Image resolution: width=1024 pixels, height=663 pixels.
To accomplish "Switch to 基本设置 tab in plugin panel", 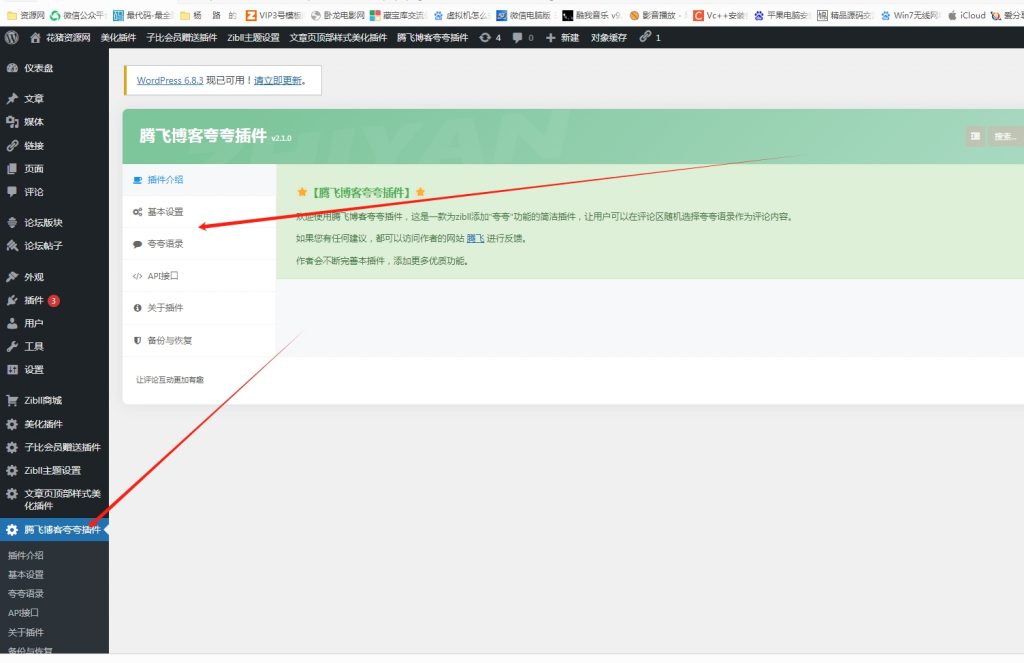I will click(x=165, y=212).
